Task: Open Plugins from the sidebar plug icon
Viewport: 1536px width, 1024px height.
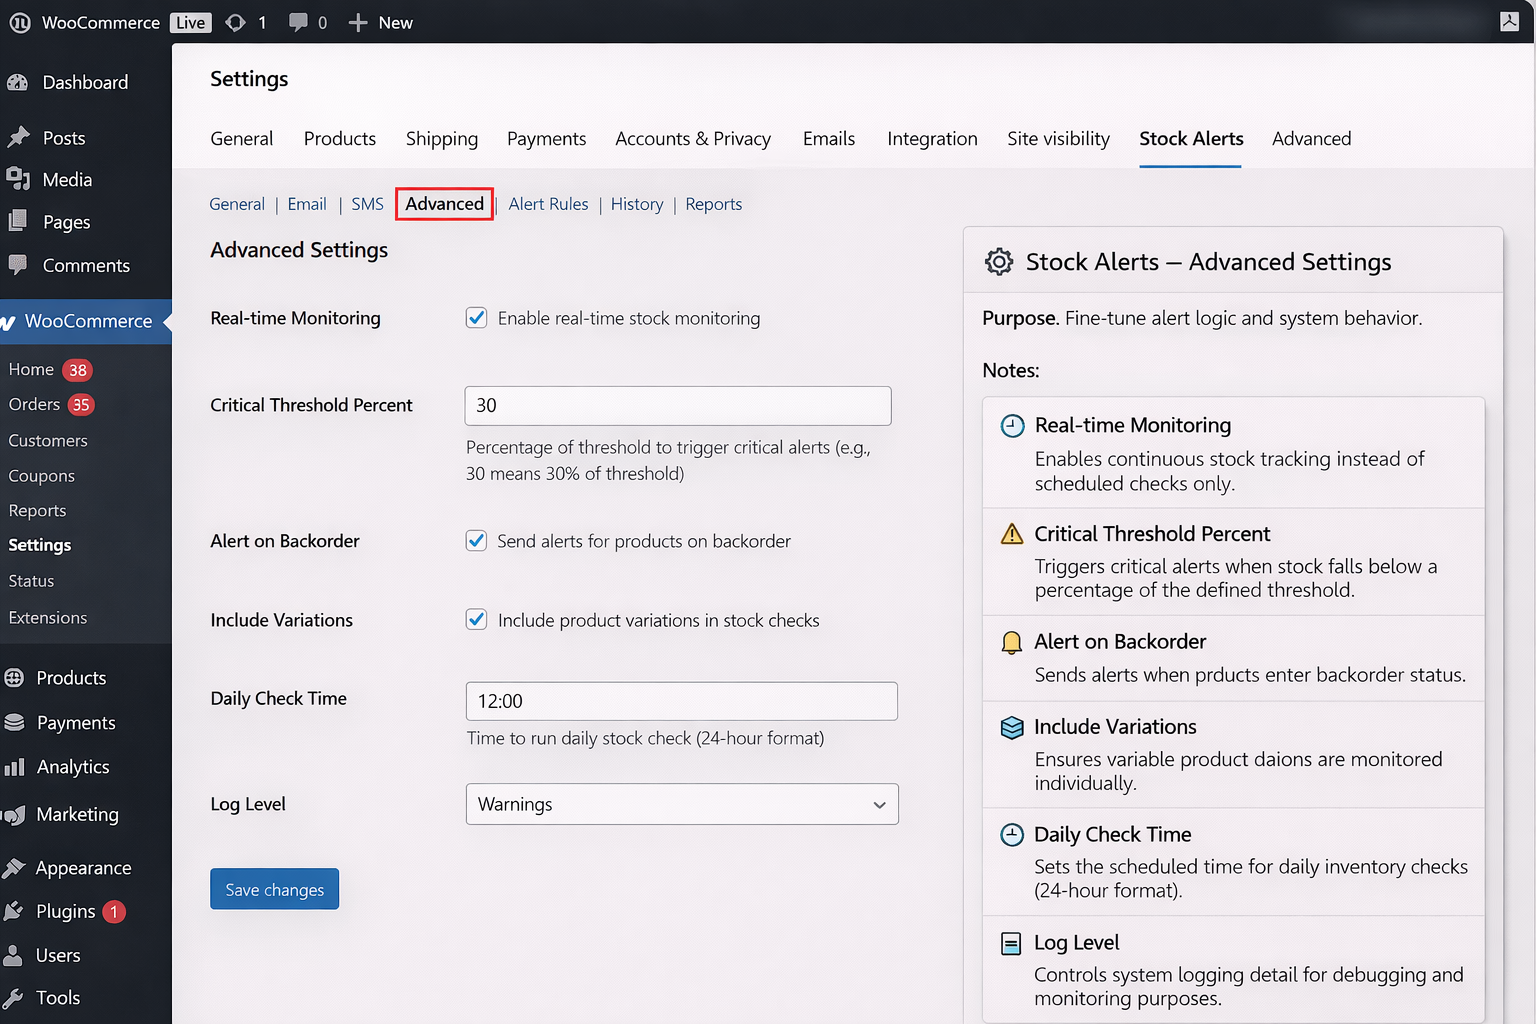Action: click(14, 911)
